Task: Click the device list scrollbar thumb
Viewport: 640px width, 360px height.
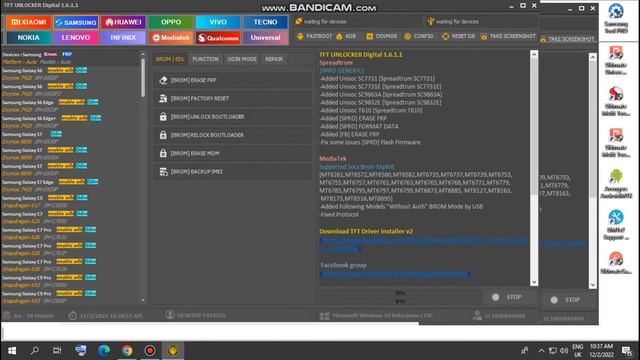Action: tap(143, 78)
